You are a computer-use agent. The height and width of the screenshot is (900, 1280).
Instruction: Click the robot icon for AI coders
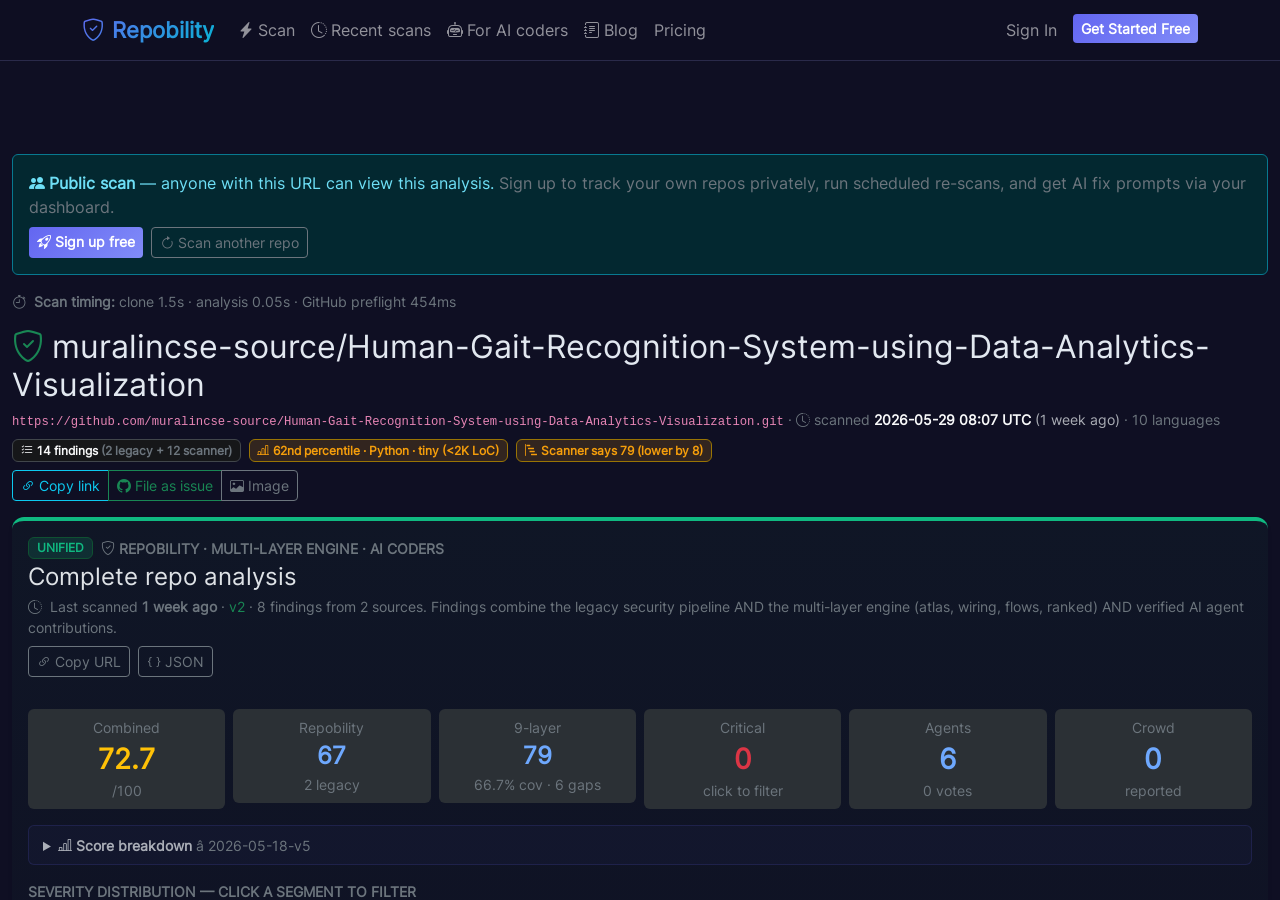pyautogui.click(x=455, y=30)
